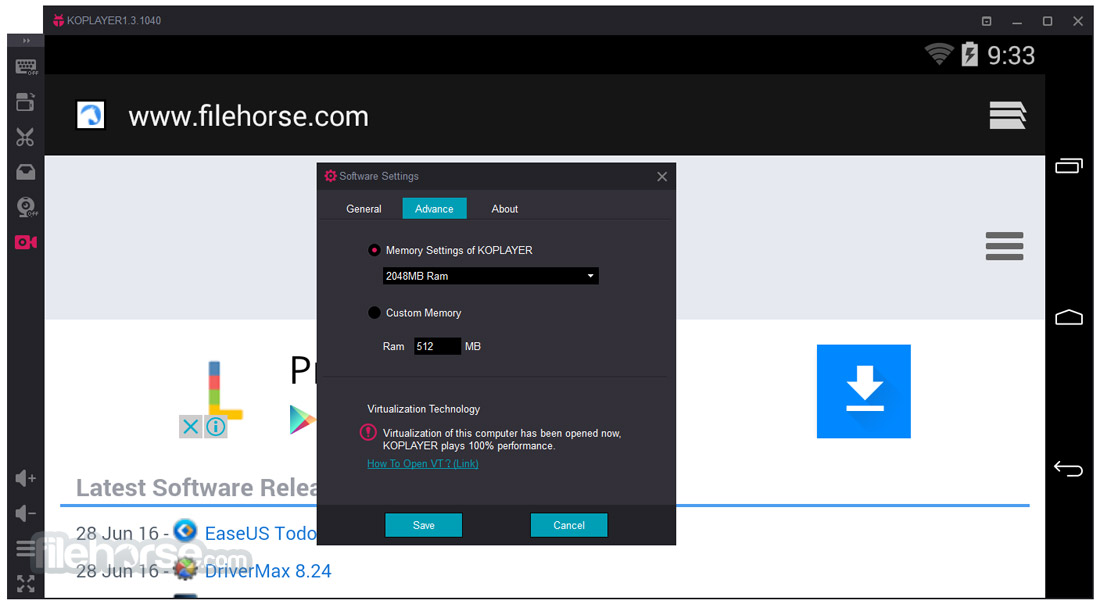Start video recording with red camera icon
1100x604 pixels.
point(25,242)
